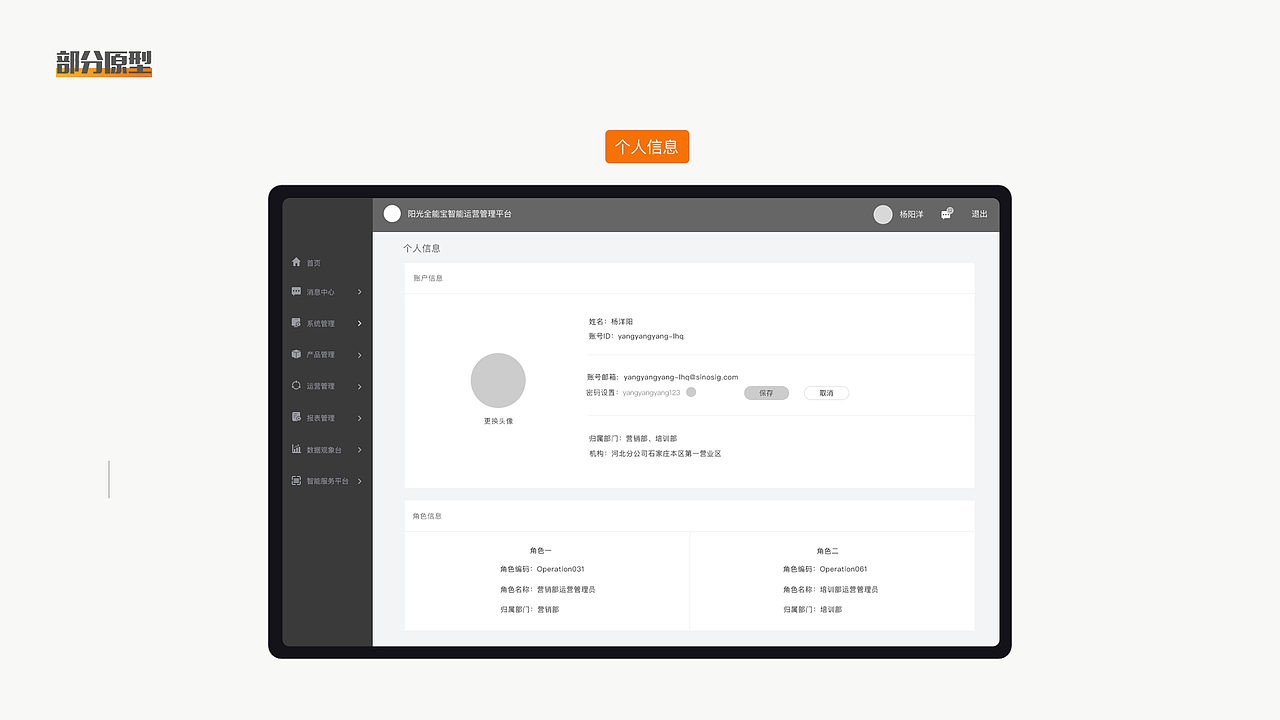Click the 姓名：杨洋阳 text
The image size is (1280, 720).
(611, 321)
